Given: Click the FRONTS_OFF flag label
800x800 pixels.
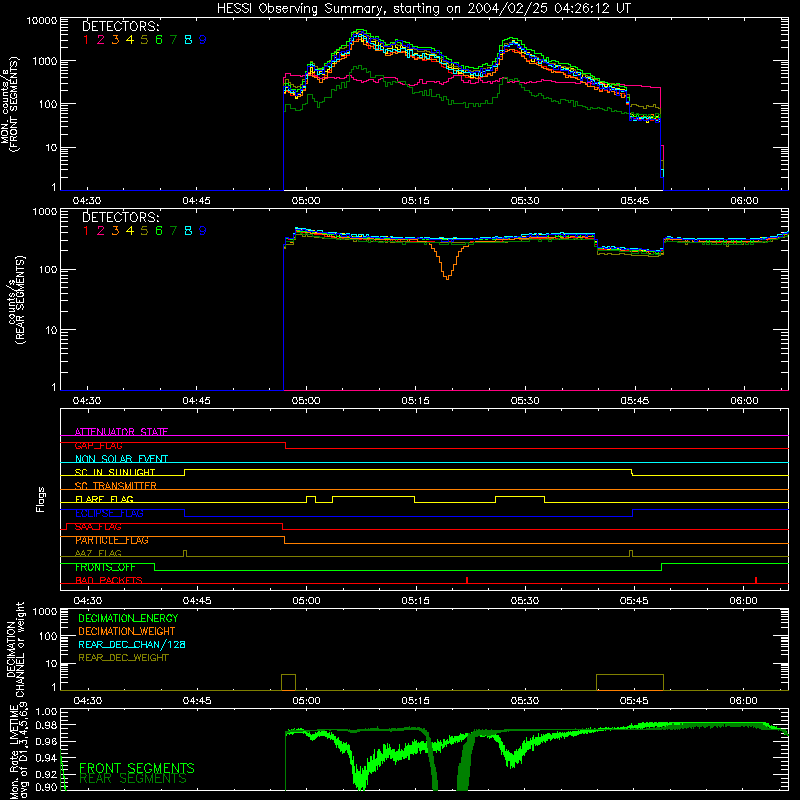Looking at the screenshot, I should pos(105,567).
